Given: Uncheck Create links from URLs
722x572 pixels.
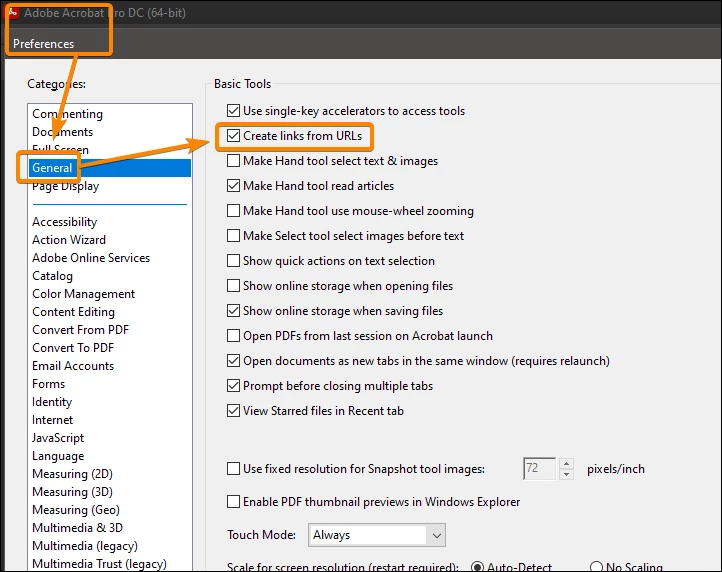Looking at the screenshot, I should [x=233, y=135].
